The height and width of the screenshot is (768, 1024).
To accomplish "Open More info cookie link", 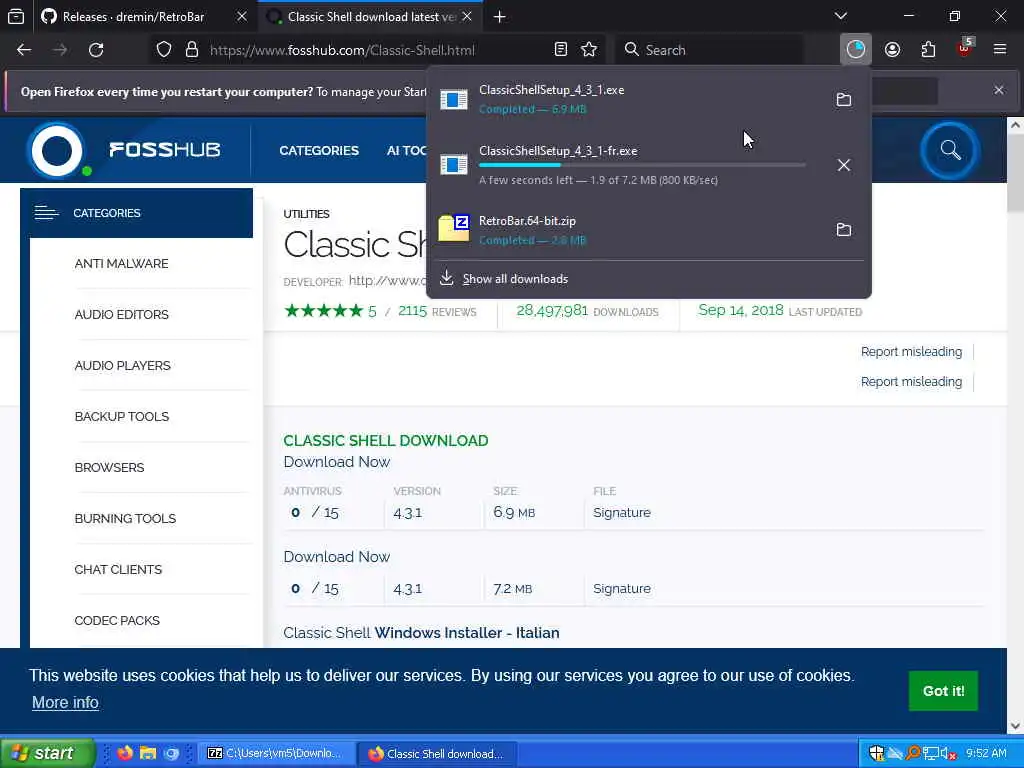I will [65, 703].
